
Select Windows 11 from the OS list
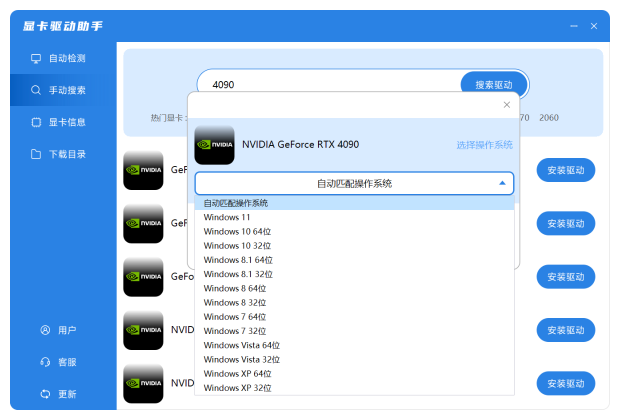(x=227, y=217)
